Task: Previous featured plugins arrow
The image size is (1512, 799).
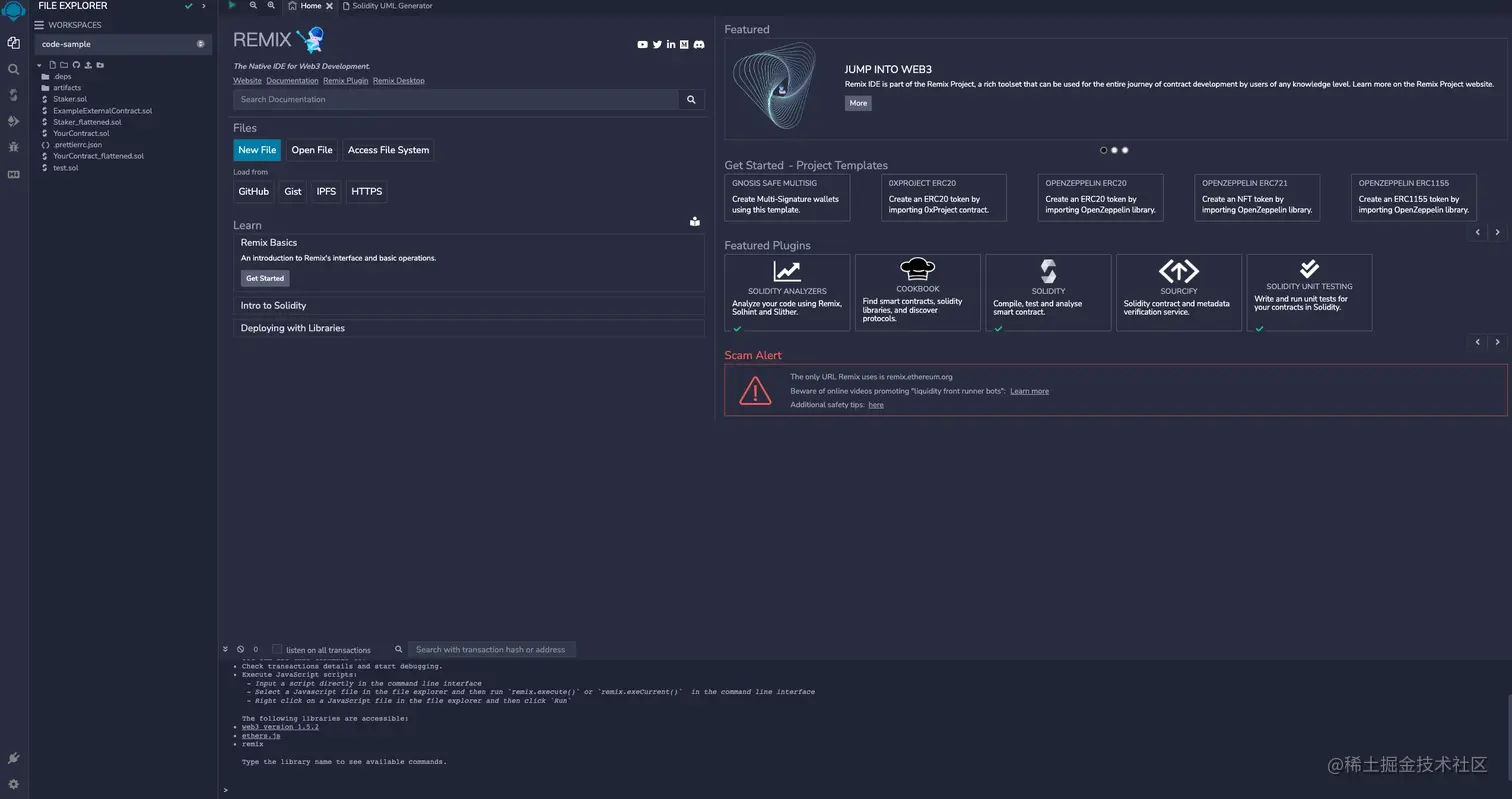Action: (1478, 342)
